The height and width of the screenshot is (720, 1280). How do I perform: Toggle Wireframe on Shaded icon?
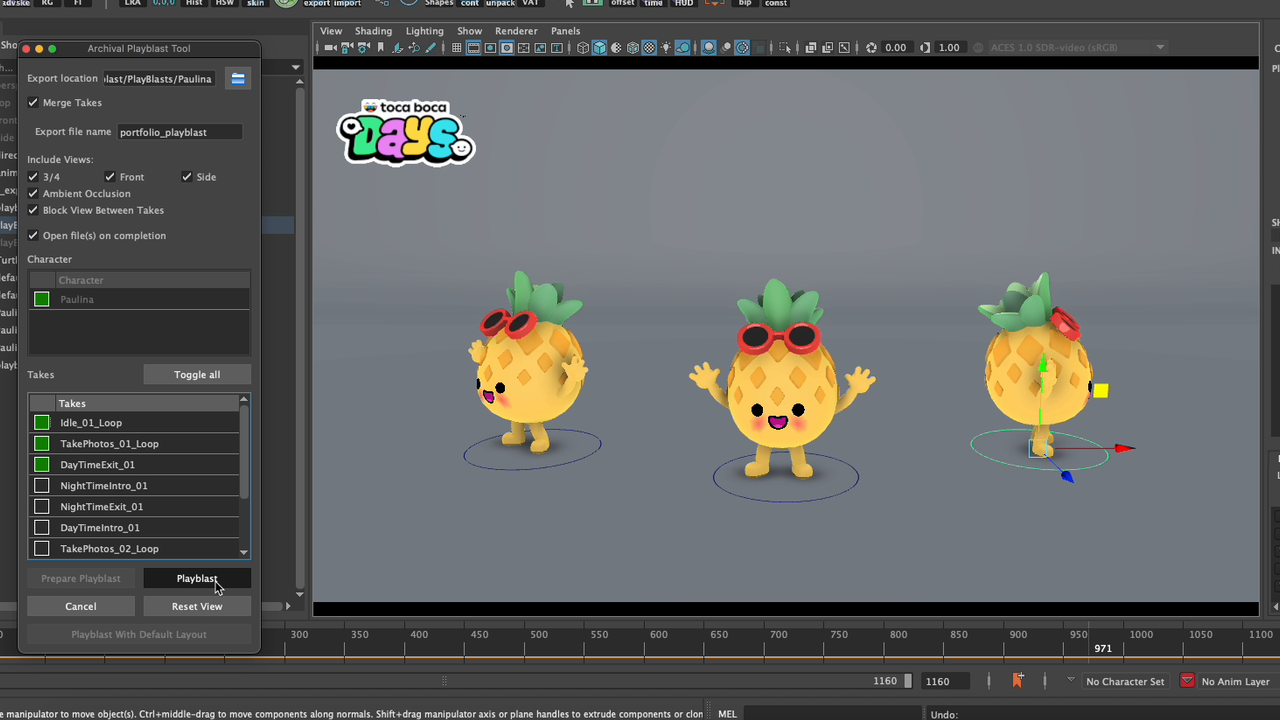(632, 47)
